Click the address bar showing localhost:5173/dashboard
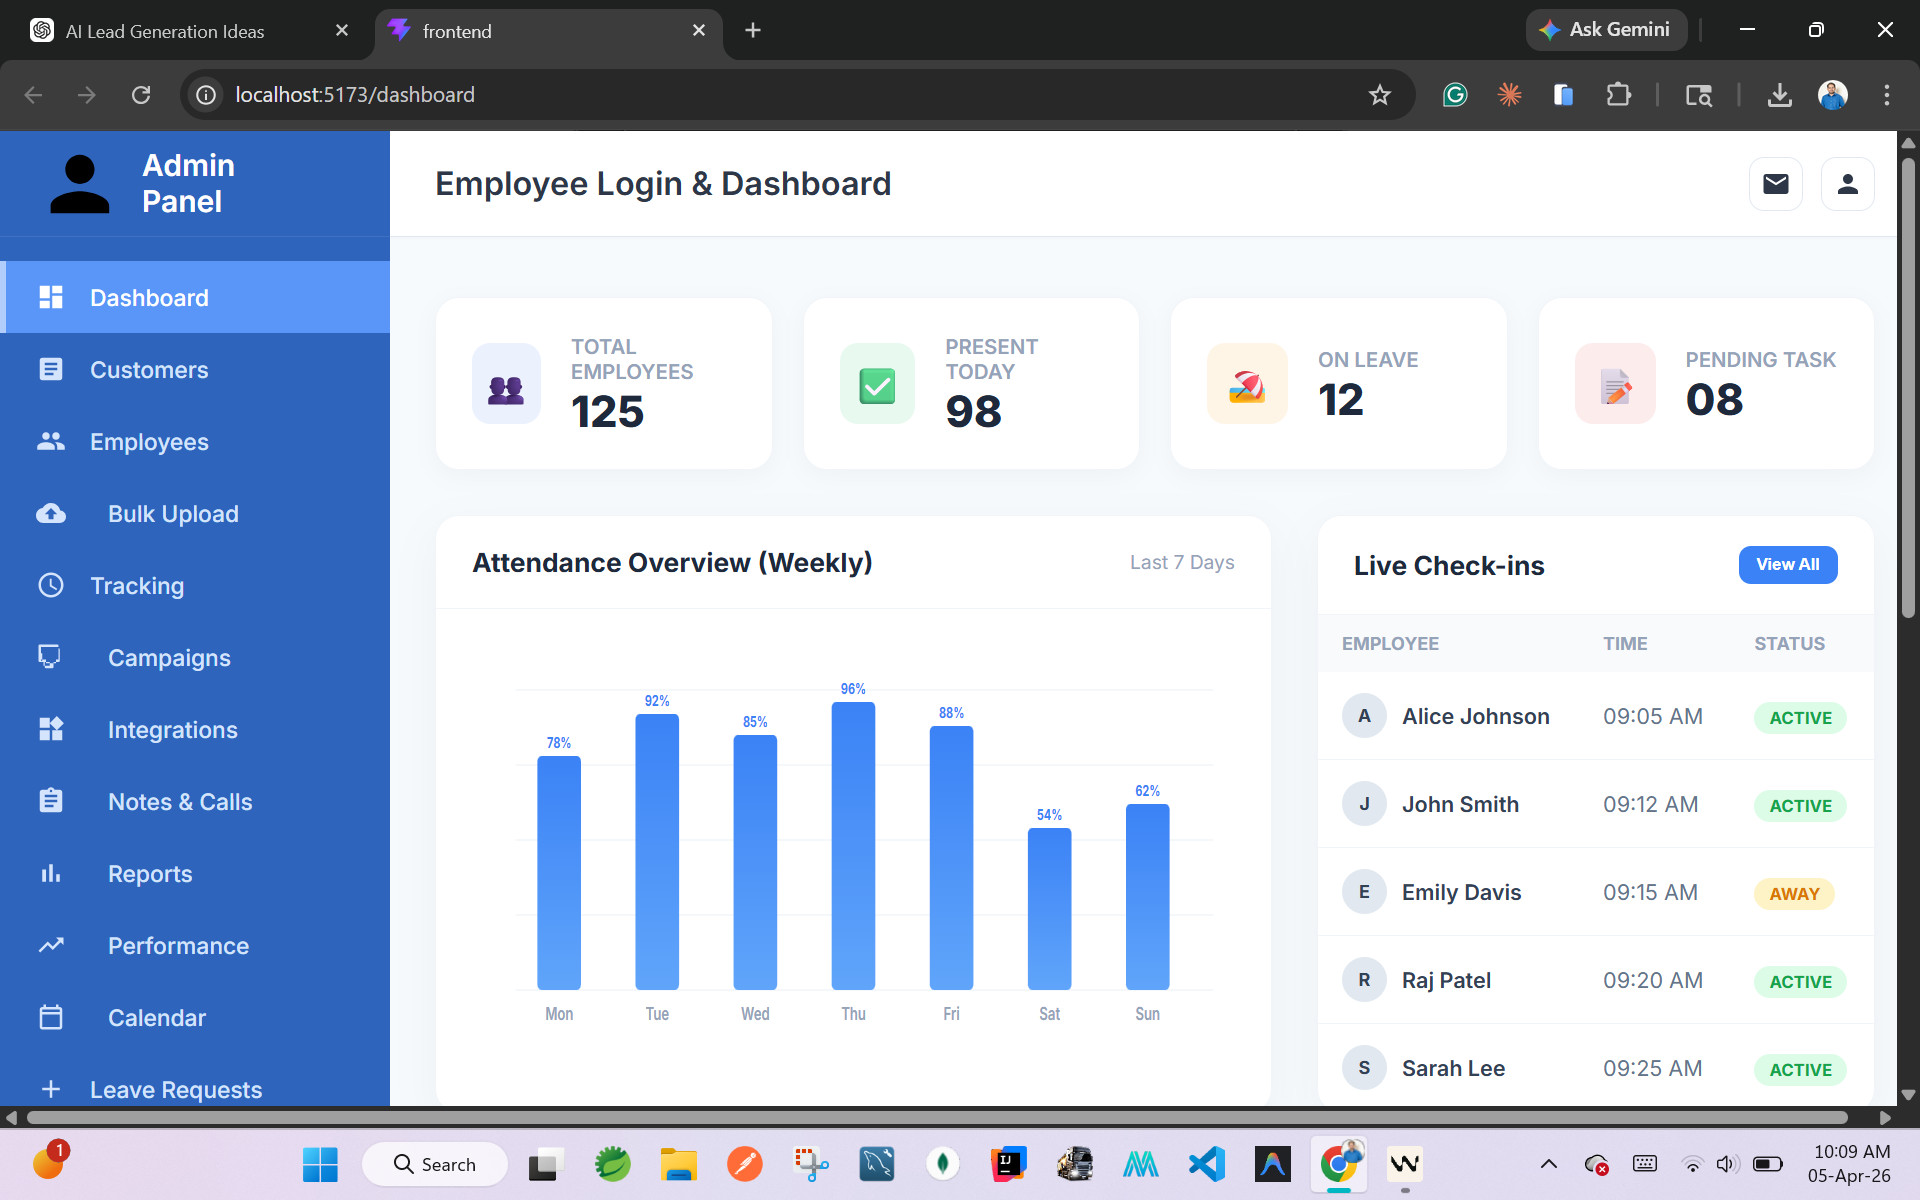Image resolution: width=1920 pixels, height=1200 pixels. (x=780, y=95)
